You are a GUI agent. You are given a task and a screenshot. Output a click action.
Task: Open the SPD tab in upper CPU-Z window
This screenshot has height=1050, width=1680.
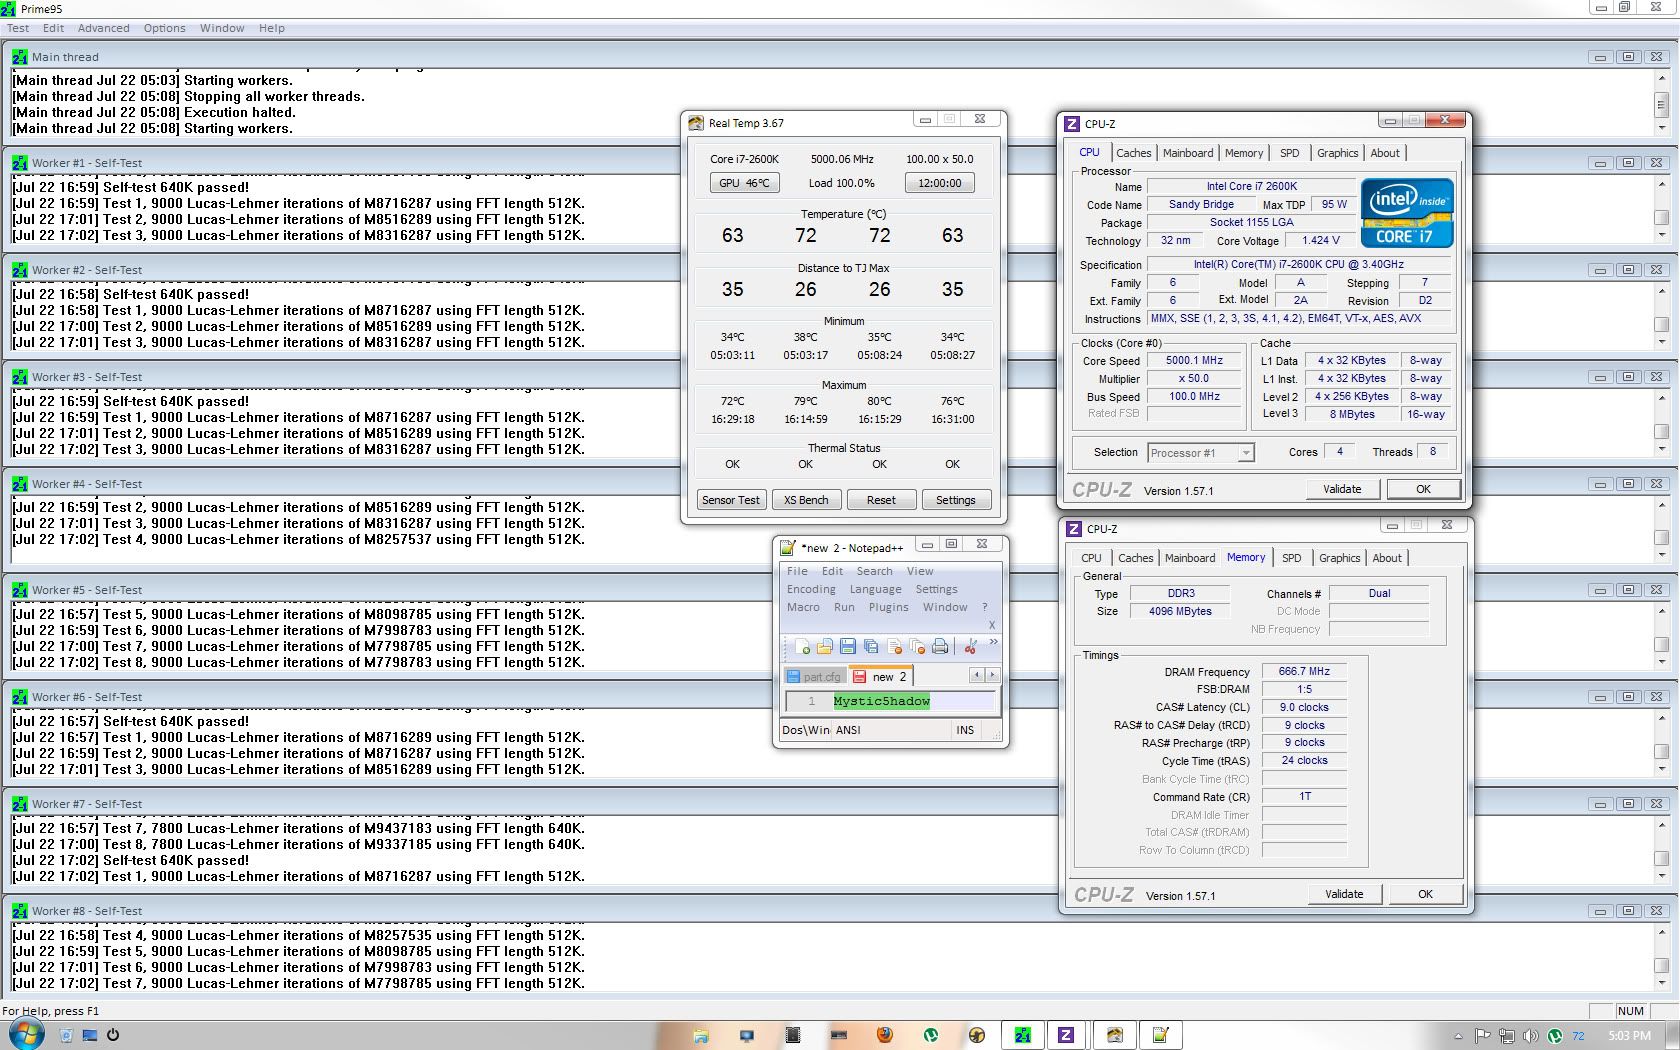[1290, 153]
